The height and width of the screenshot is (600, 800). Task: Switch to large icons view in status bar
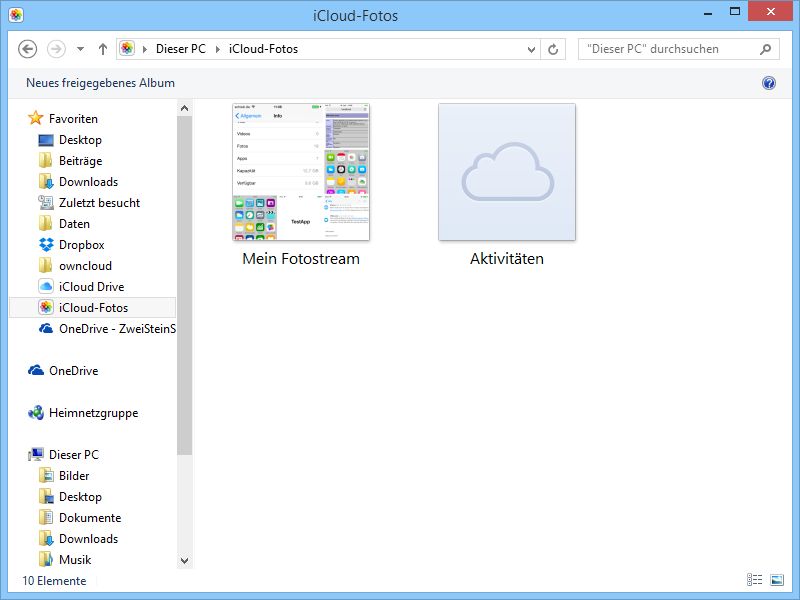tap(777, 579)
